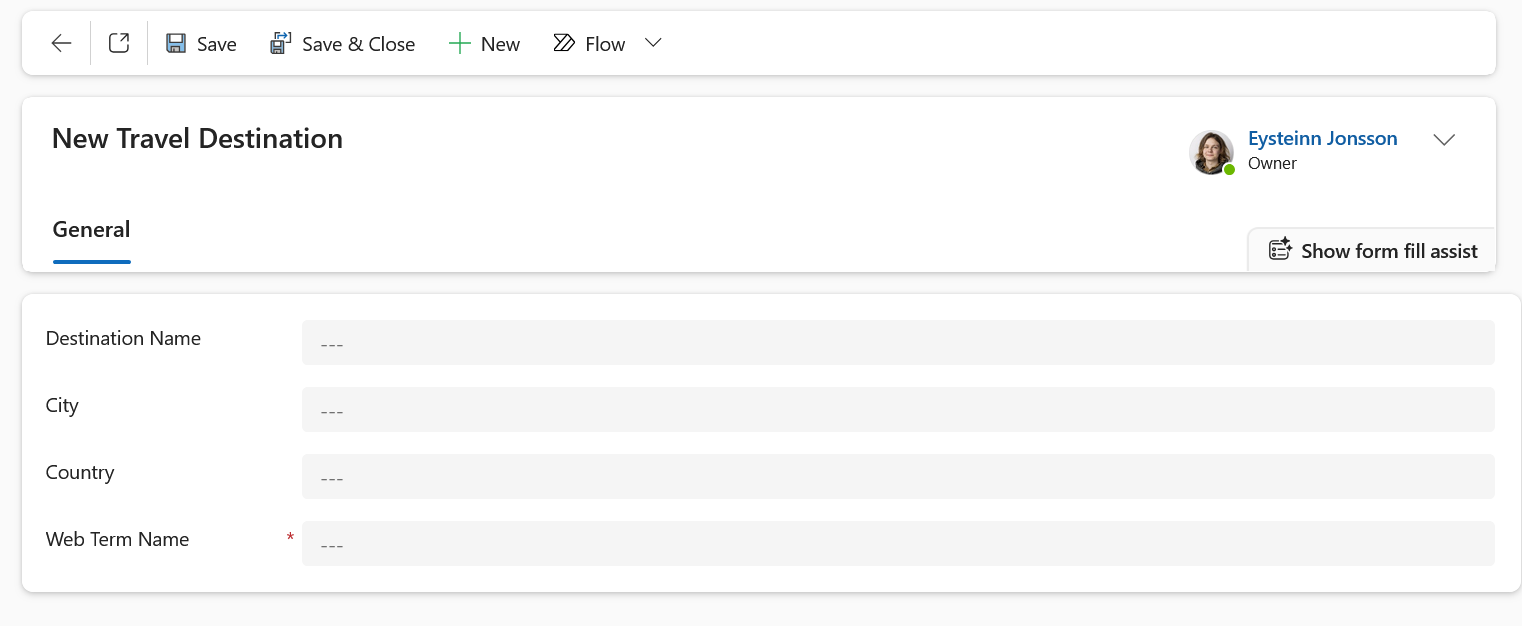Screen dimensions: 1523x626
Task: Click the Save floppy disk icon
Action: click(176, 43)
